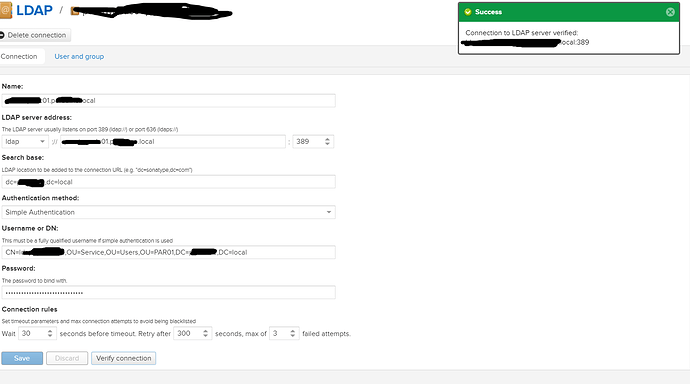Image resolution: width=690 pixels, height=384 pixels.
Task: Click the Search base input field
Action: point(169,182)
